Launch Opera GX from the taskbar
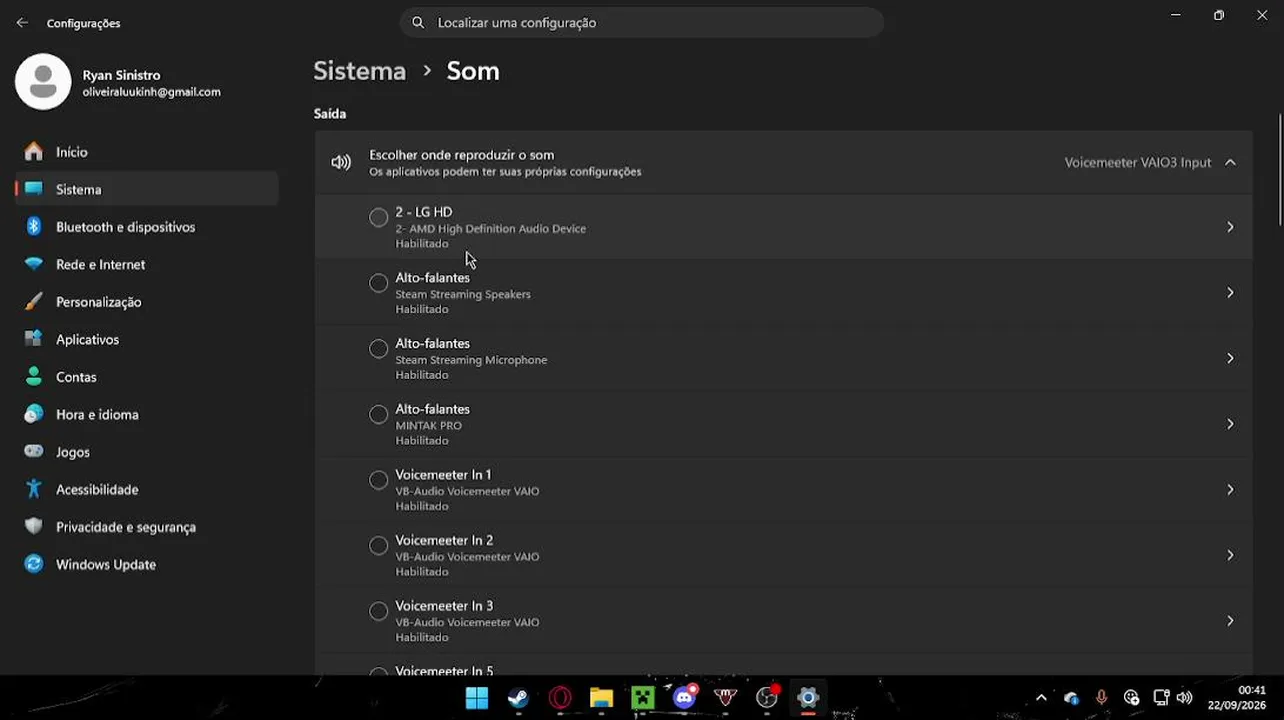1284x720 pixels. [x=560, y=698]
